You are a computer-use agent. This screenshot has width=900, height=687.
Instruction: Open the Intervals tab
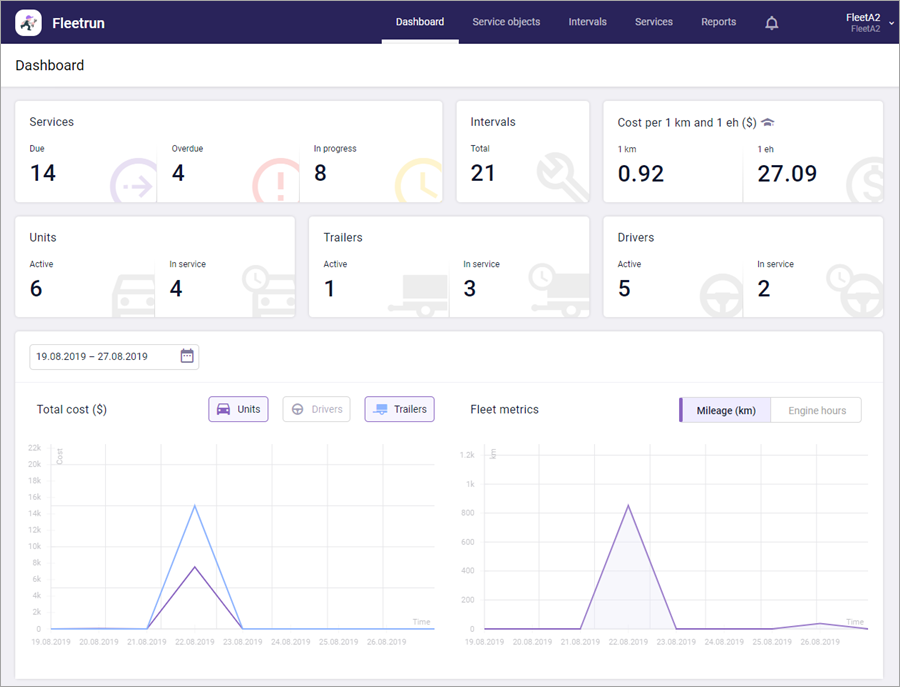pos(587,22)
